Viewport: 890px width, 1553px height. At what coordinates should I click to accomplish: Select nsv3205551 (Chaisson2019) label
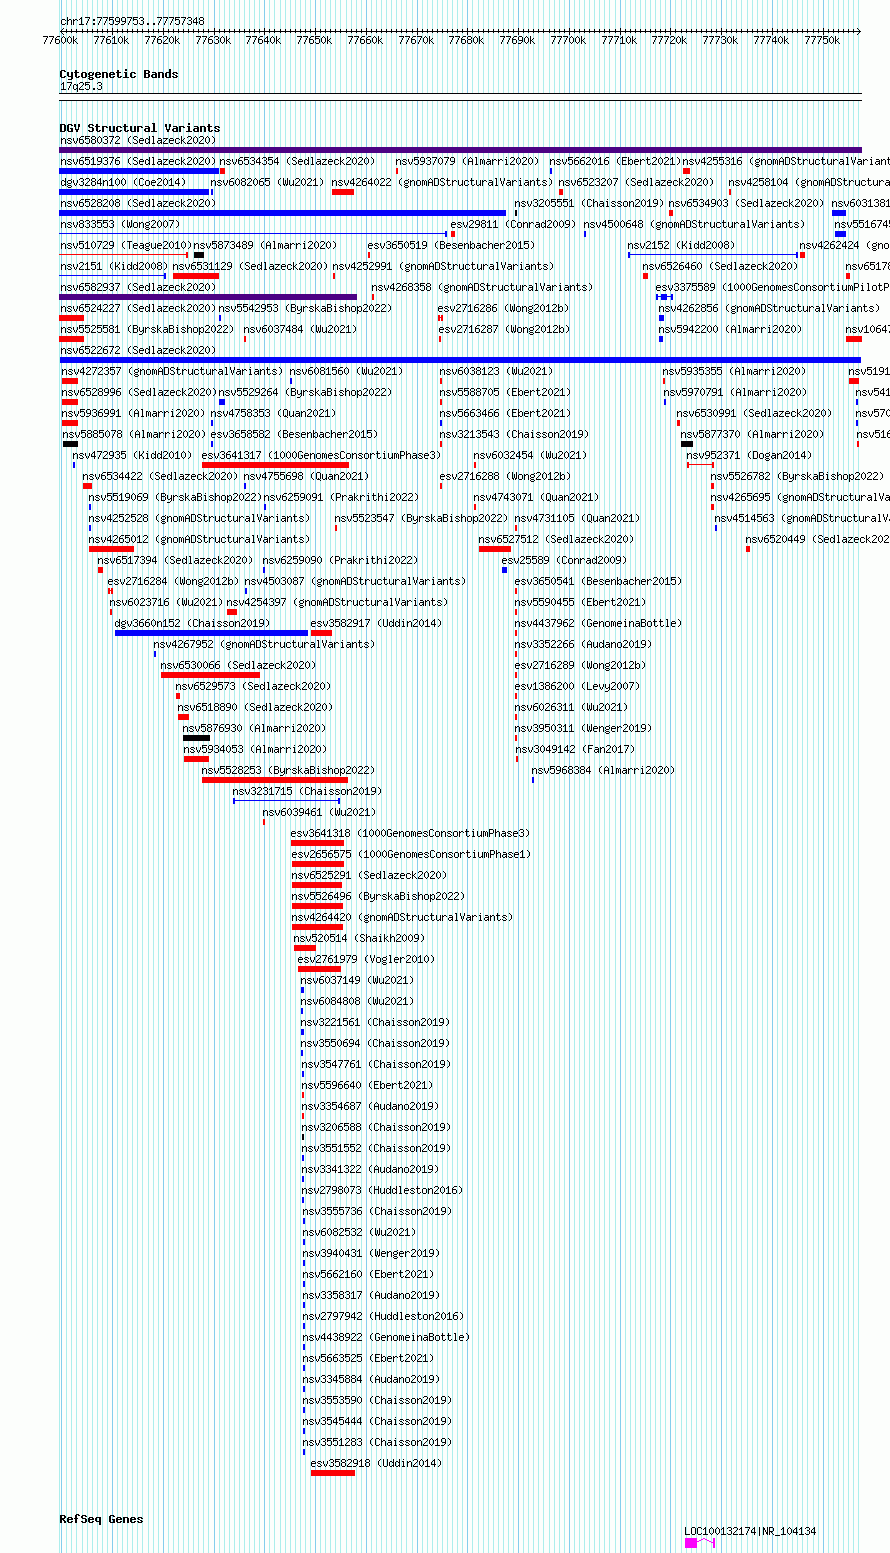click(589, 203)
